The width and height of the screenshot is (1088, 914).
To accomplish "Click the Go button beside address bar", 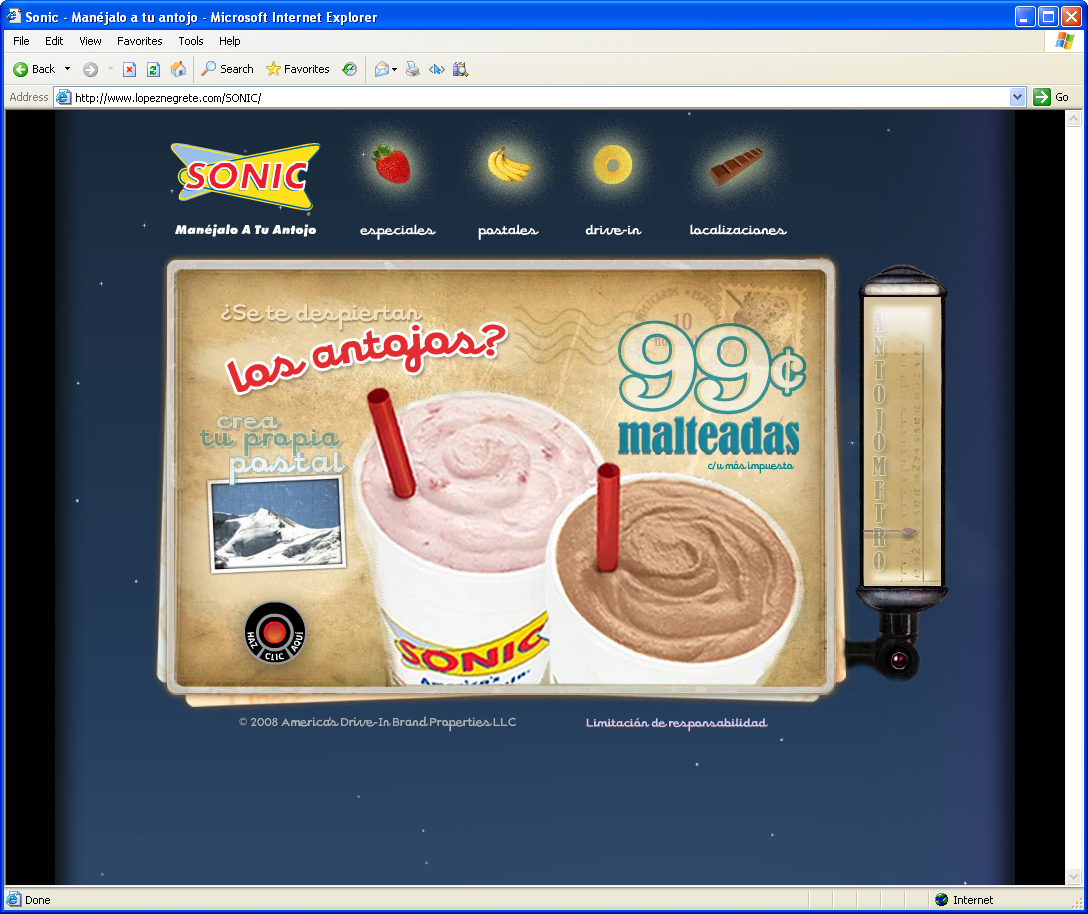I will 1051,97.
